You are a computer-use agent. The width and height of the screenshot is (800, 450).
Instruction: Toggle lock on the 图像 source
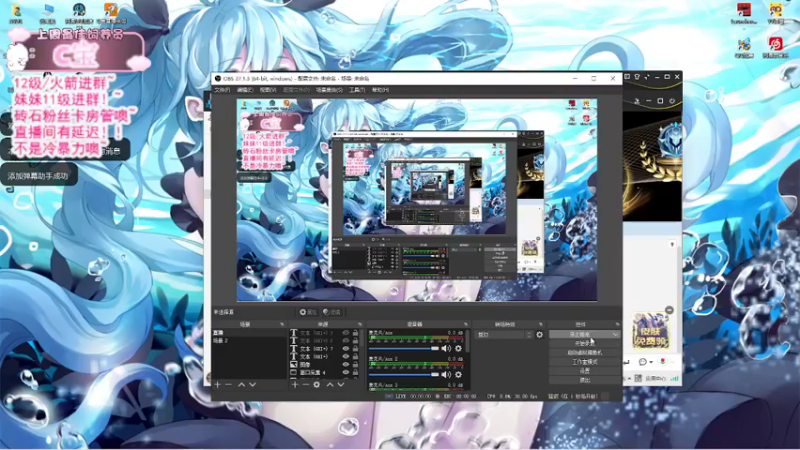point(355,365)
